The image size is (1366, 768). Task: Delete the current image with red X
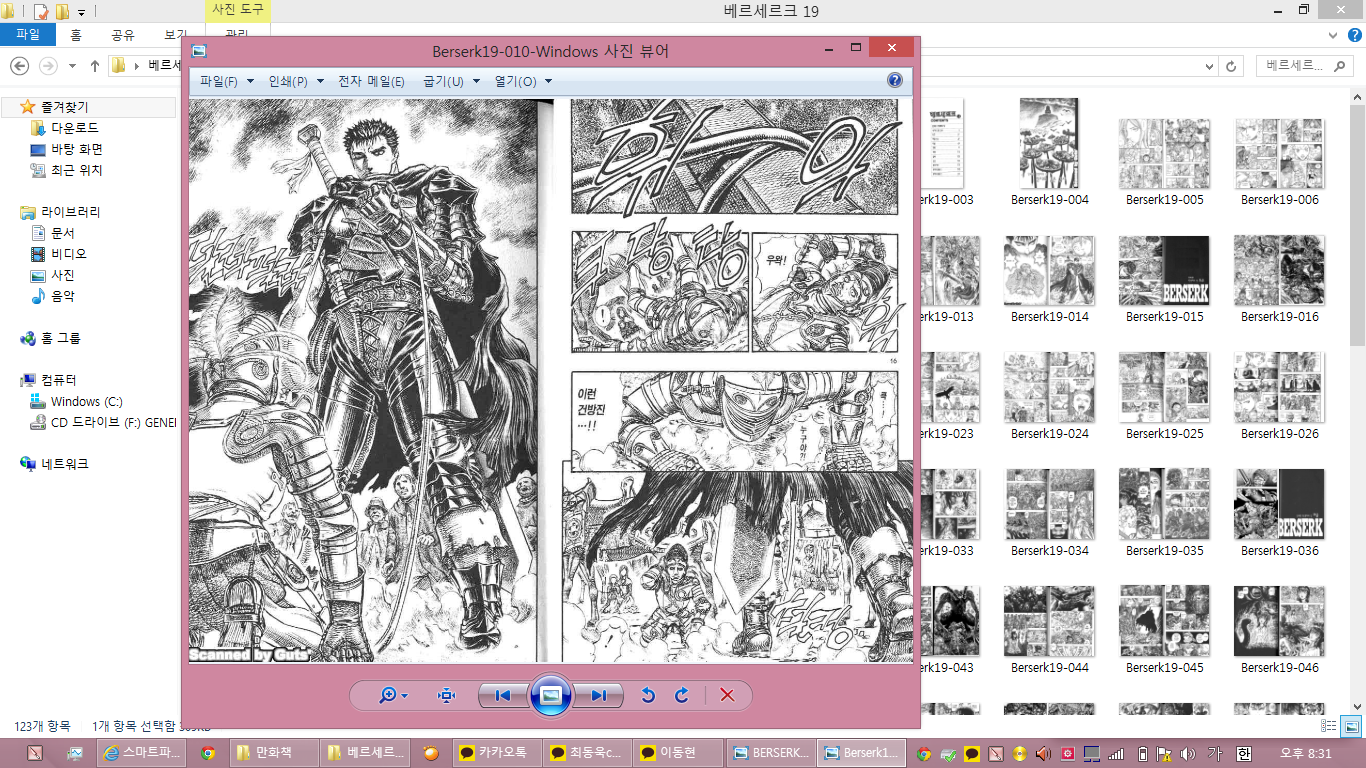(727, 696)
